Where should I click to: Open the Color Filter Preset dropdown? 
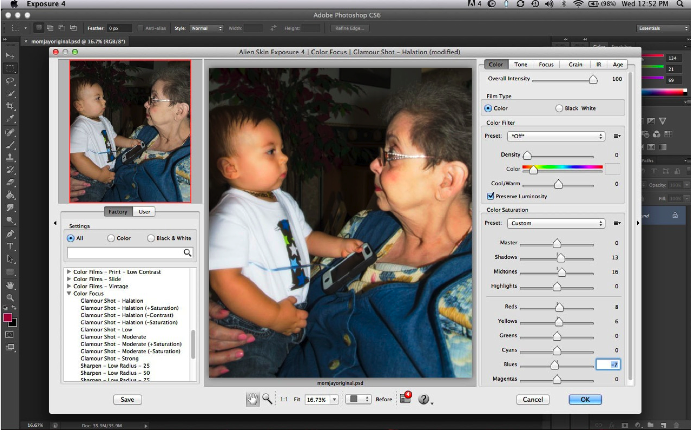[x=556, y=136]
